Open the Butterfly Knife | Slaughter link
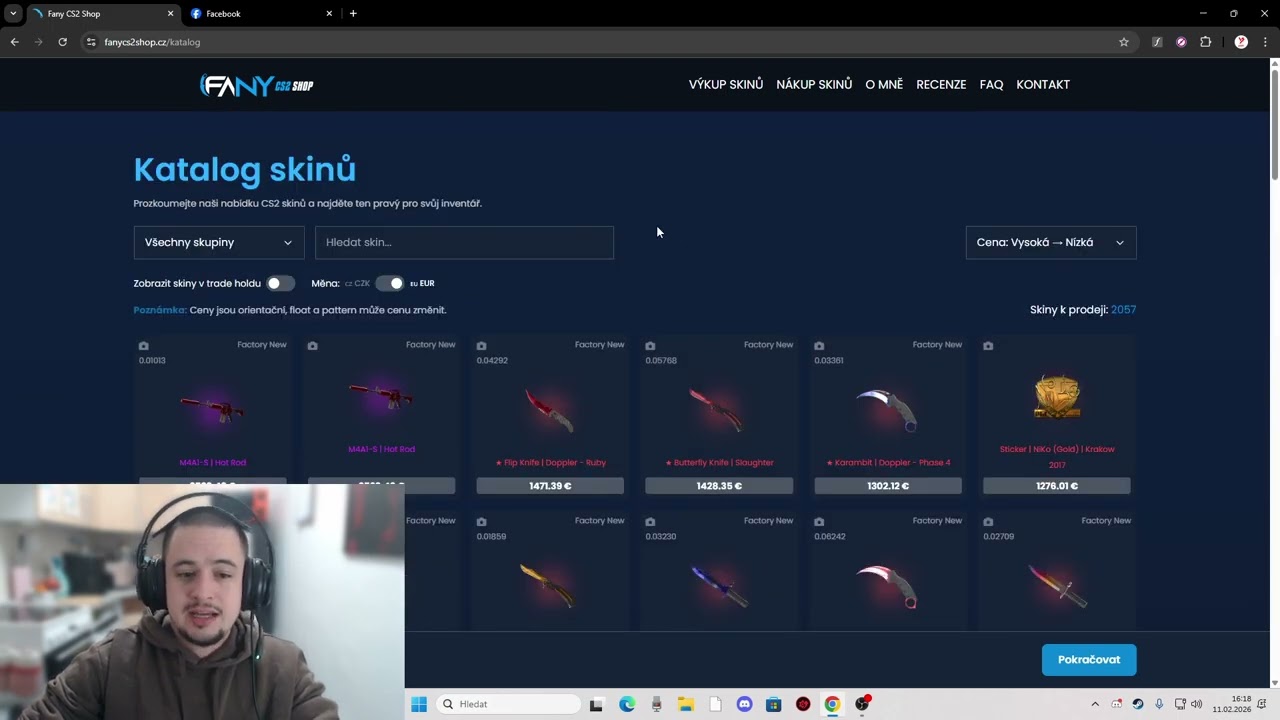 719,463
